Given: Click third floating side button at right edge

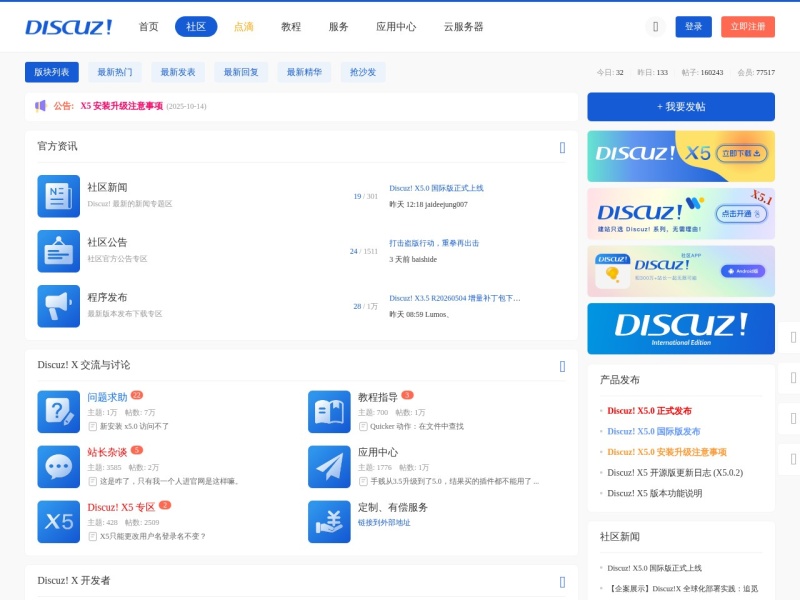Looking at the screenshot, I should click(x=792, y=419).
